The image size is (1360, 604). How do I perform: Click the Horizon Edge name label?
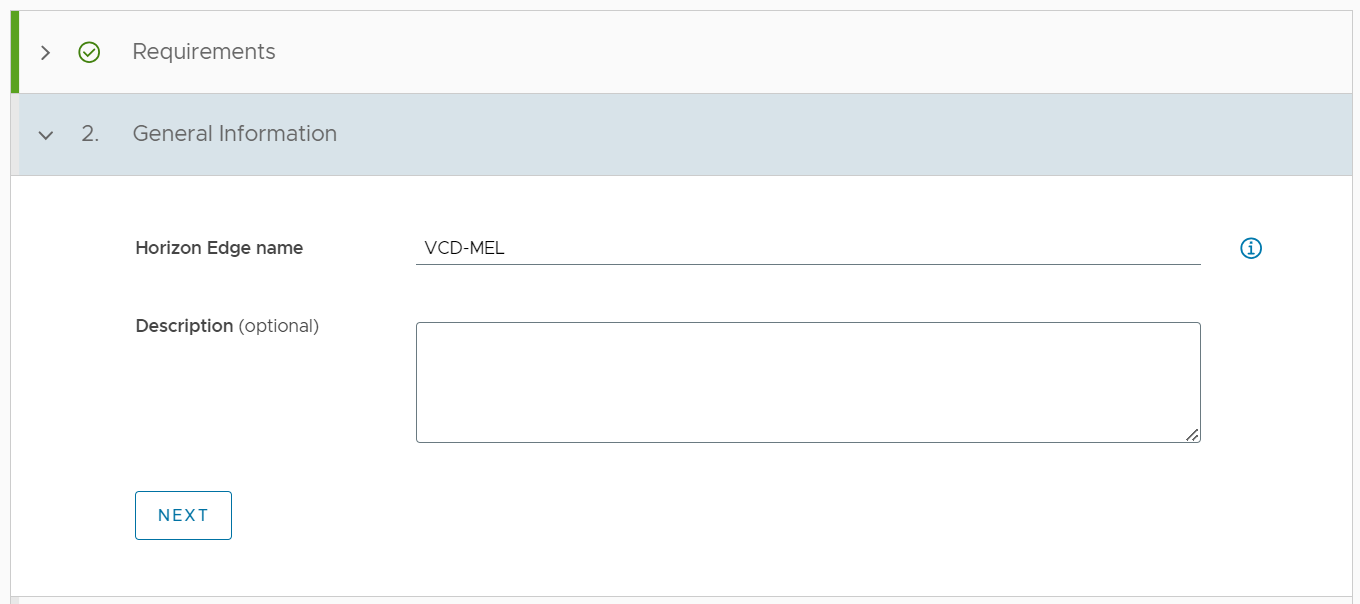pyautogui.click(x=218, y=248)
